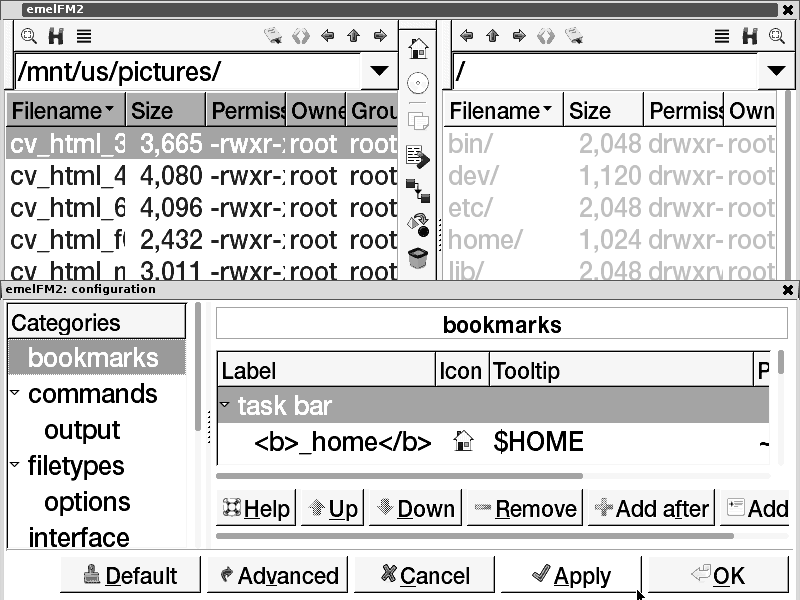
Task: Click the Size column header in left pane
Action: pyautogui.click(x=165, y=110)
